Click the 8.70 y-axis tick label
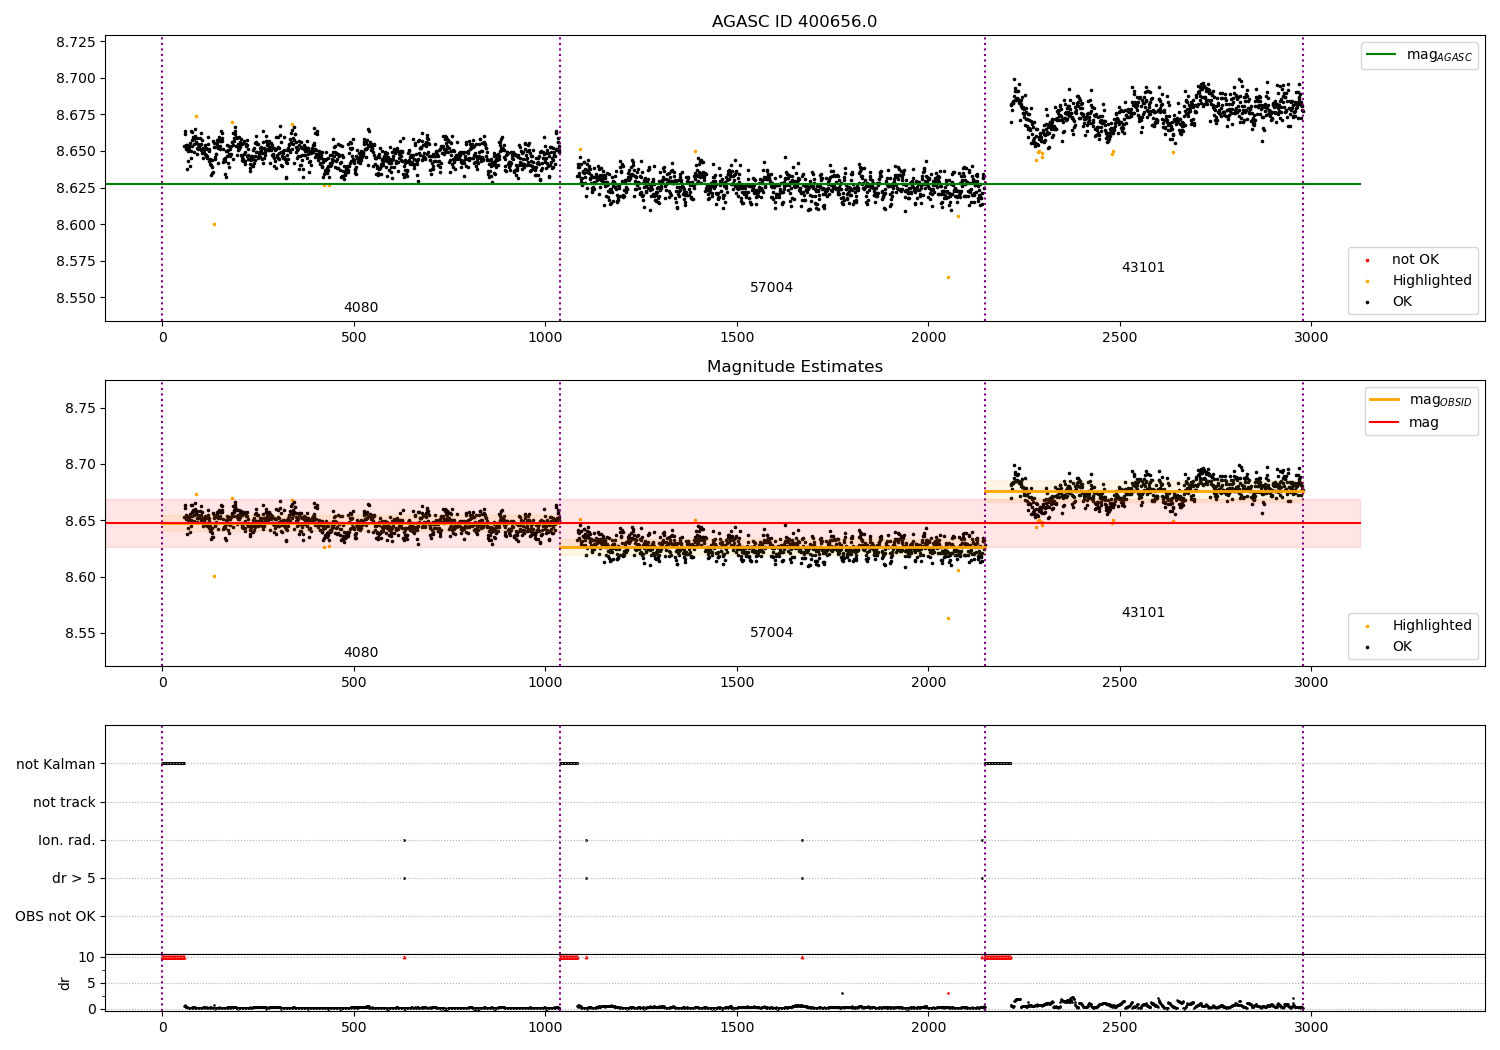1500x1050 pixels. point(80,465)
